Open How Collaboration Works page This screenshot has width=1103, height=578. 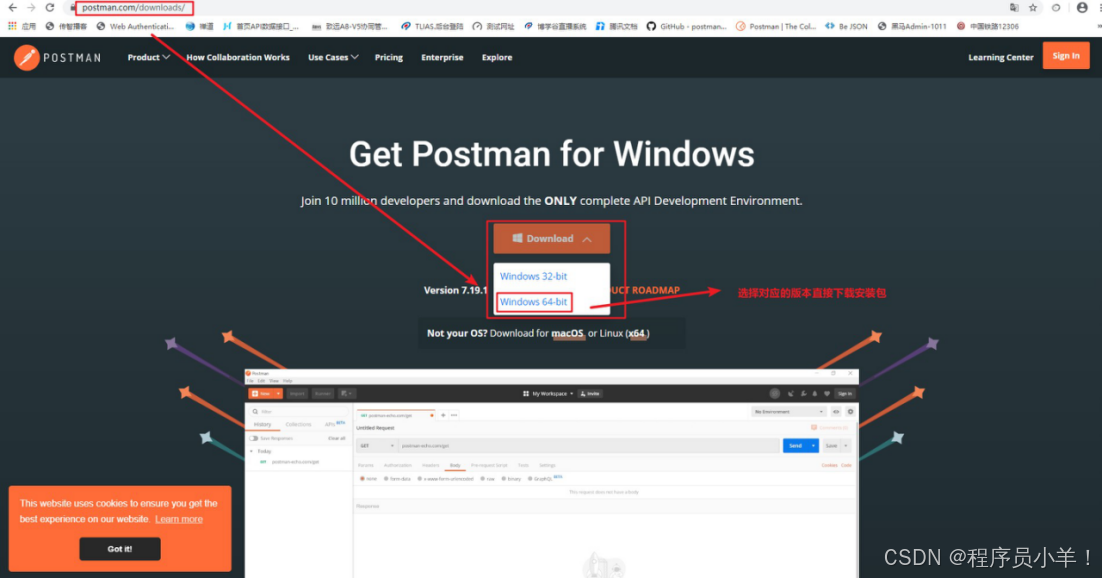point(238,58)
